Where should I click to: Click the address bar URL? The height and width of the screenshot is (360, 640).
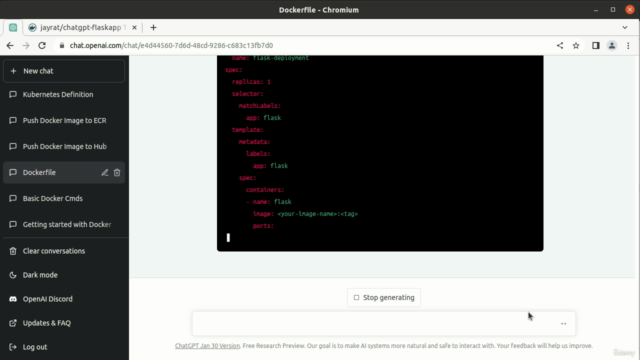171,46
